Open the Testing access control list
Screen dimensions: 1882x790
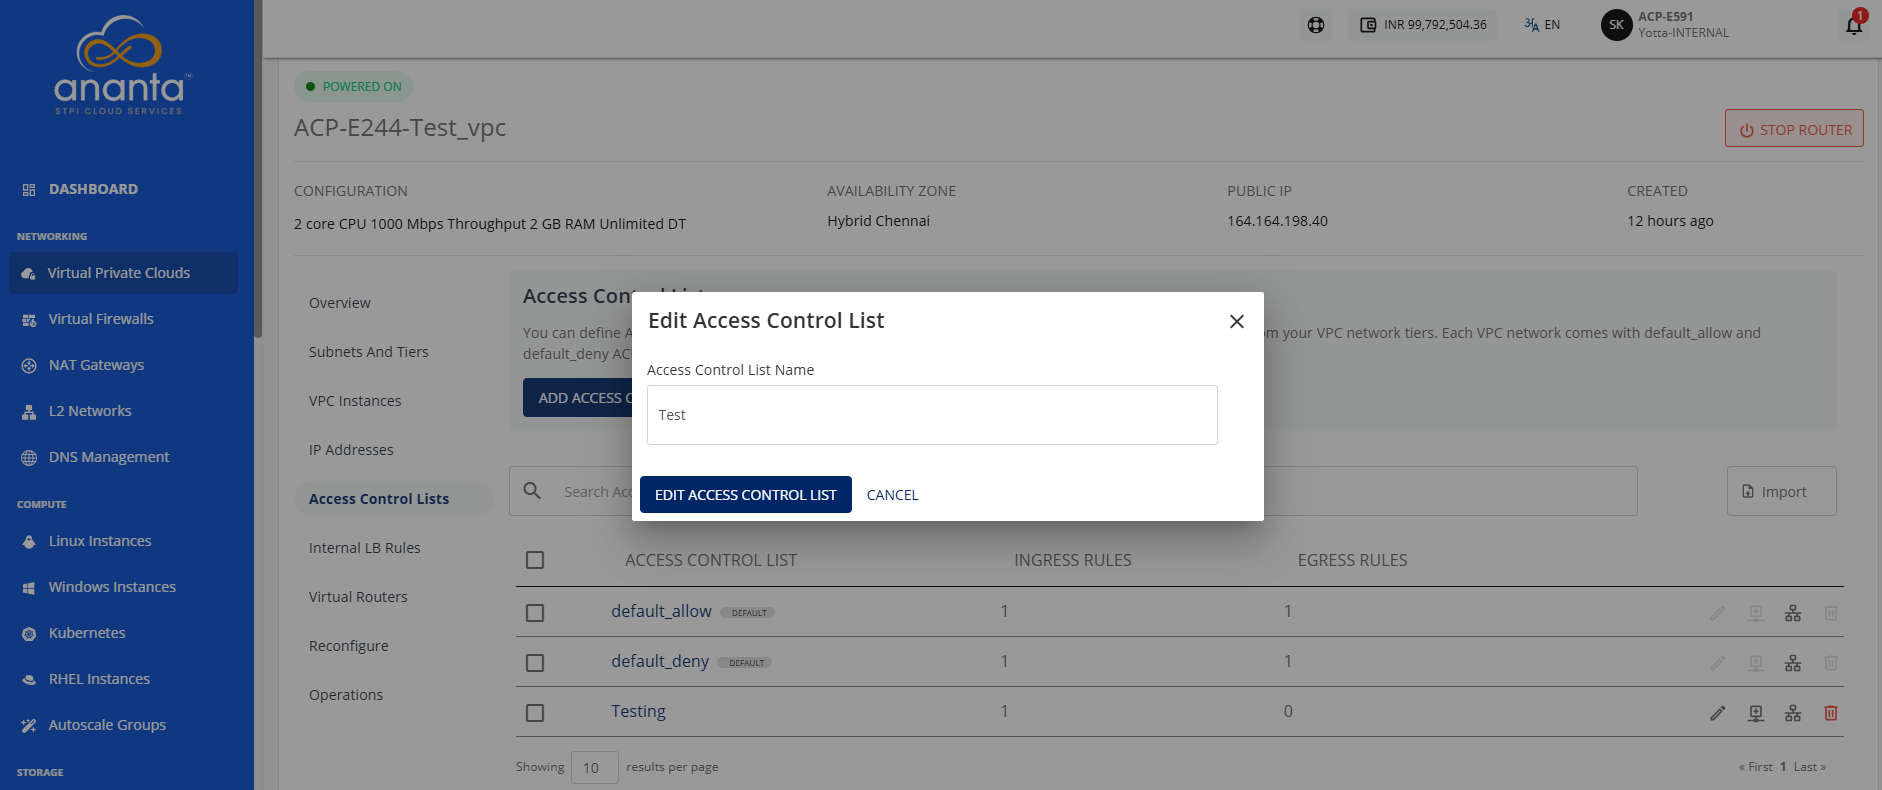coord(638,711)
